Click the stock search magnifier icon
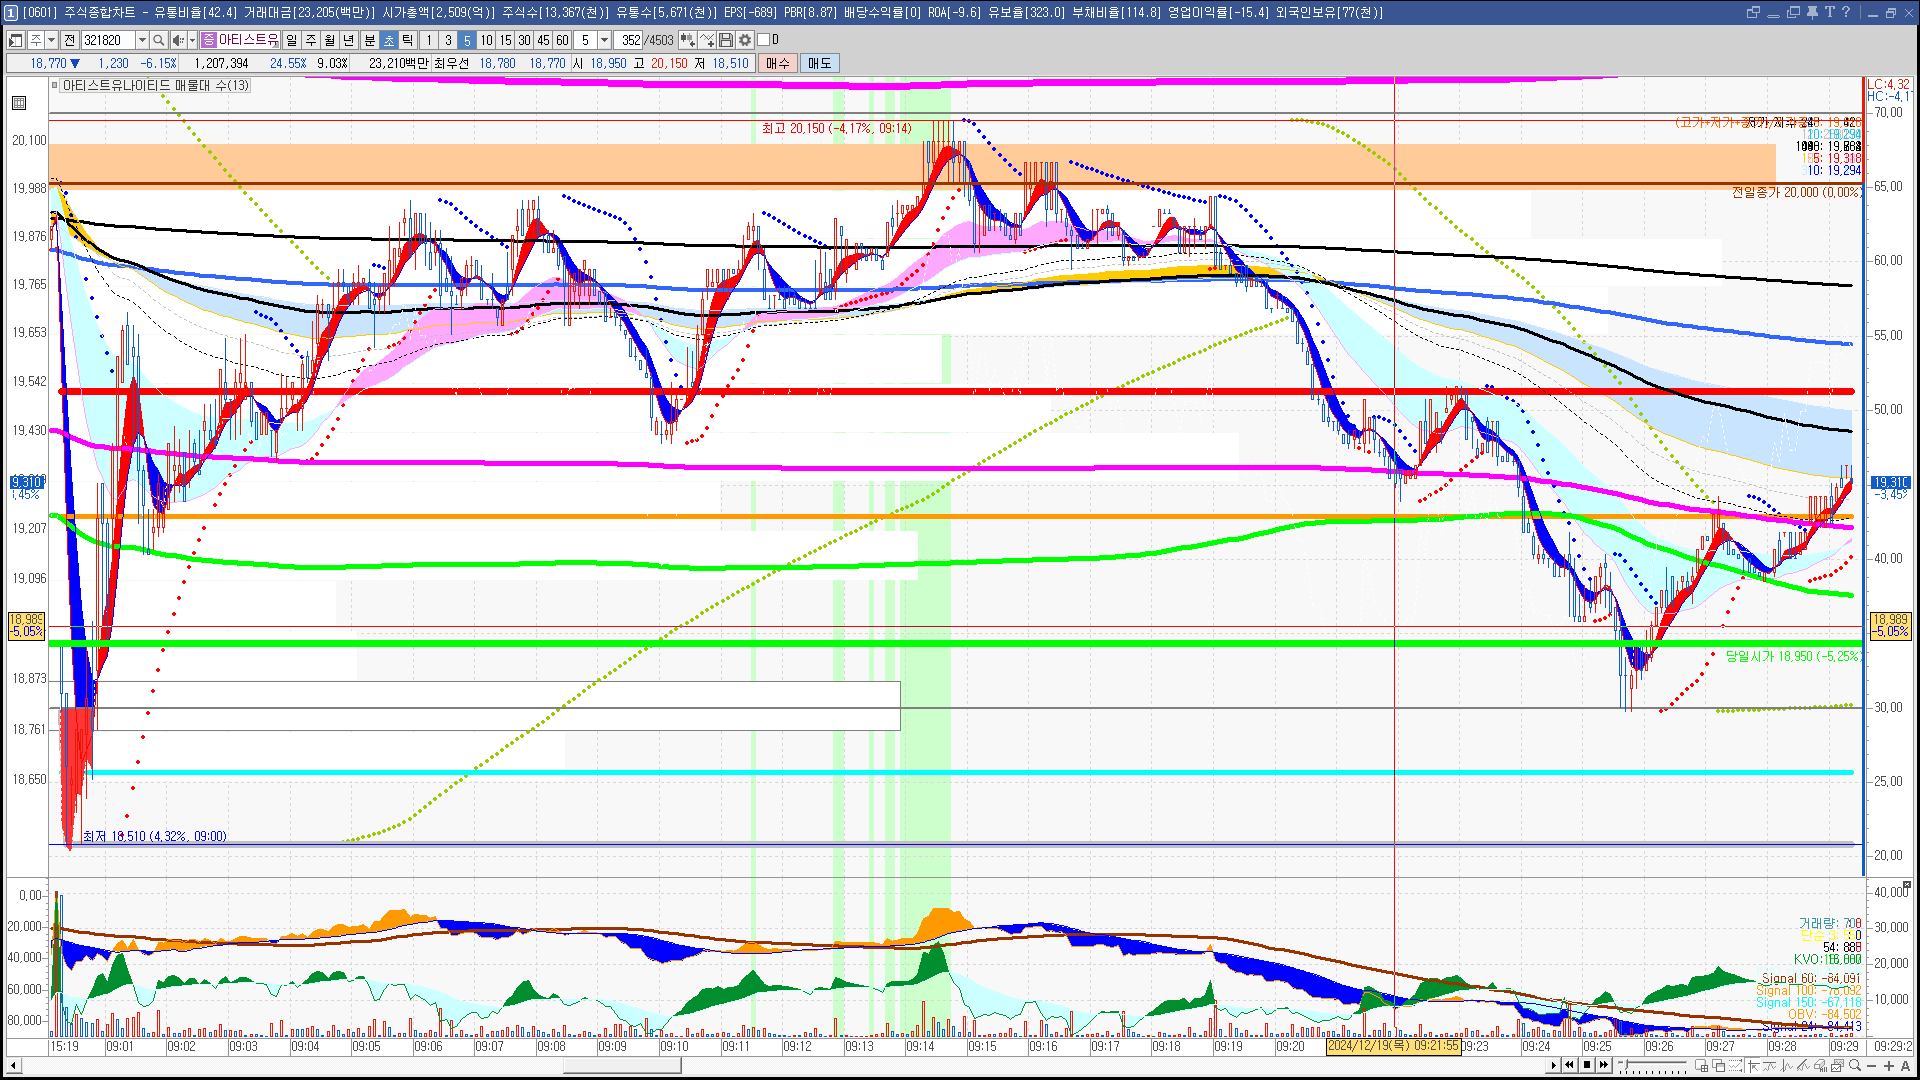The width and height of the screenshot is (1920, 1080). point(158,40)
